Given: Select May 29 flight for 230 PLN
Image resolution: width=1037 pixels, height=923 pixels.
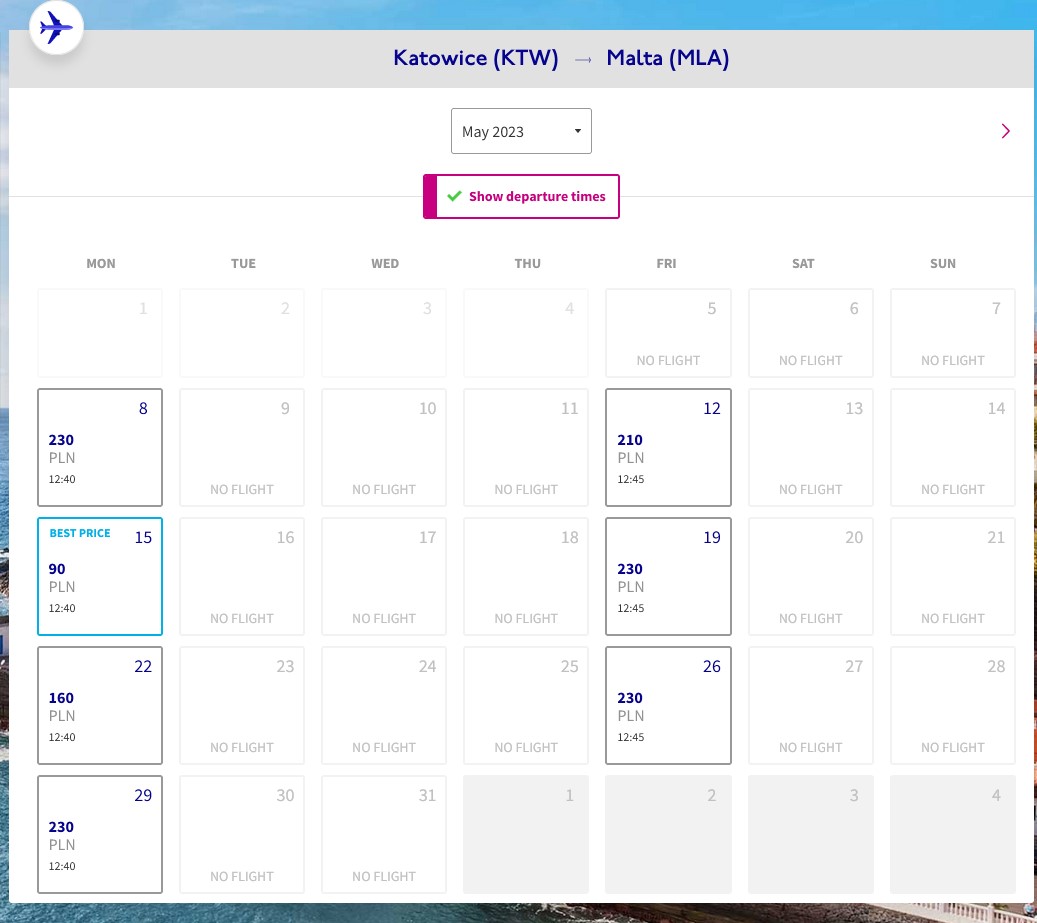Looking at the screenshot, I should click(x=100, y=834).
